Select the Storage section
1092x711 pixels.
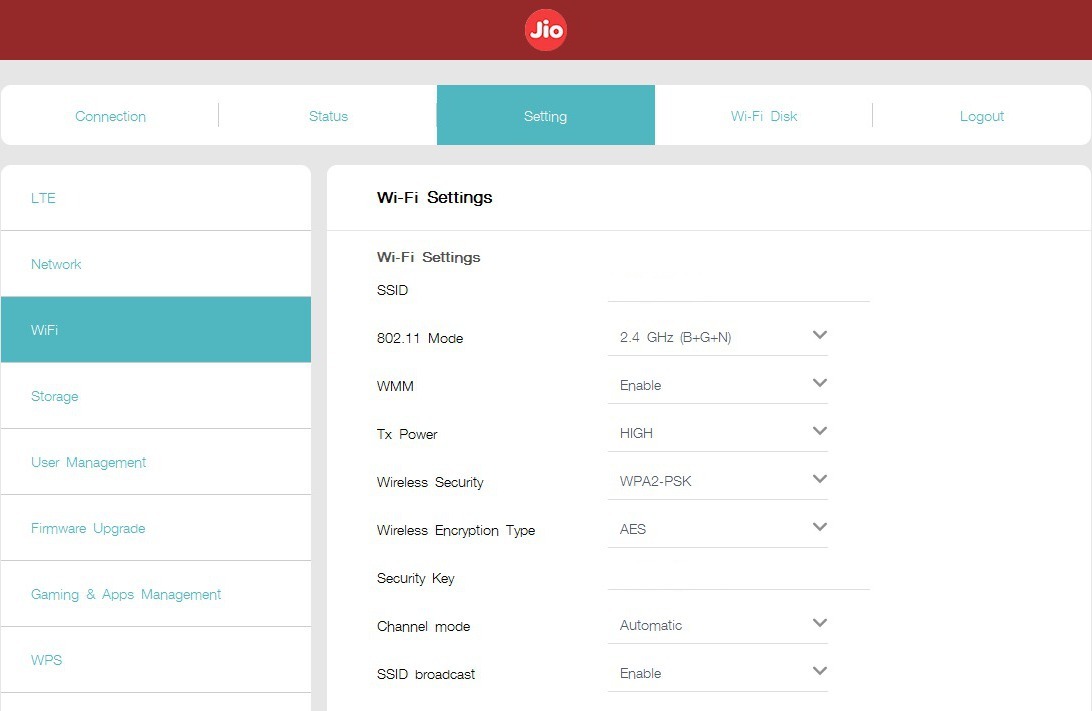point(54,396)
